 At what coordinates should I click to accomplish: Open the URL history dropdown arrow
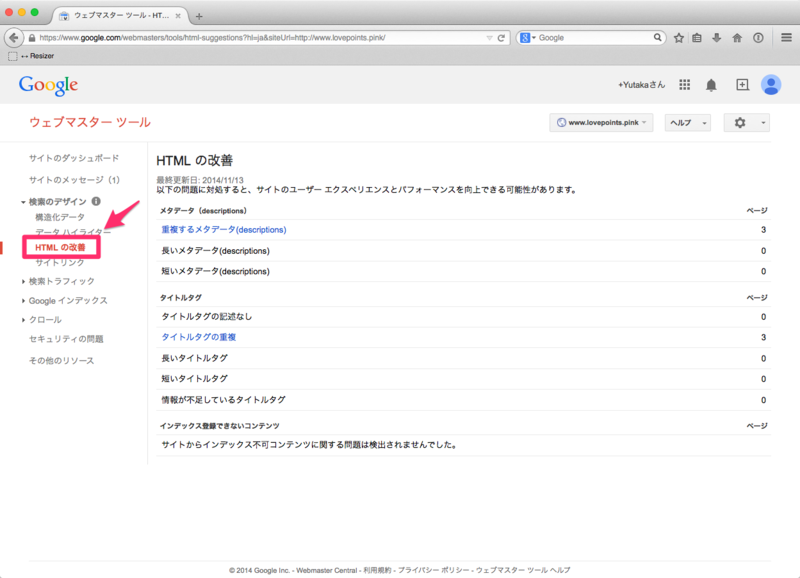(x=489, y=38)
